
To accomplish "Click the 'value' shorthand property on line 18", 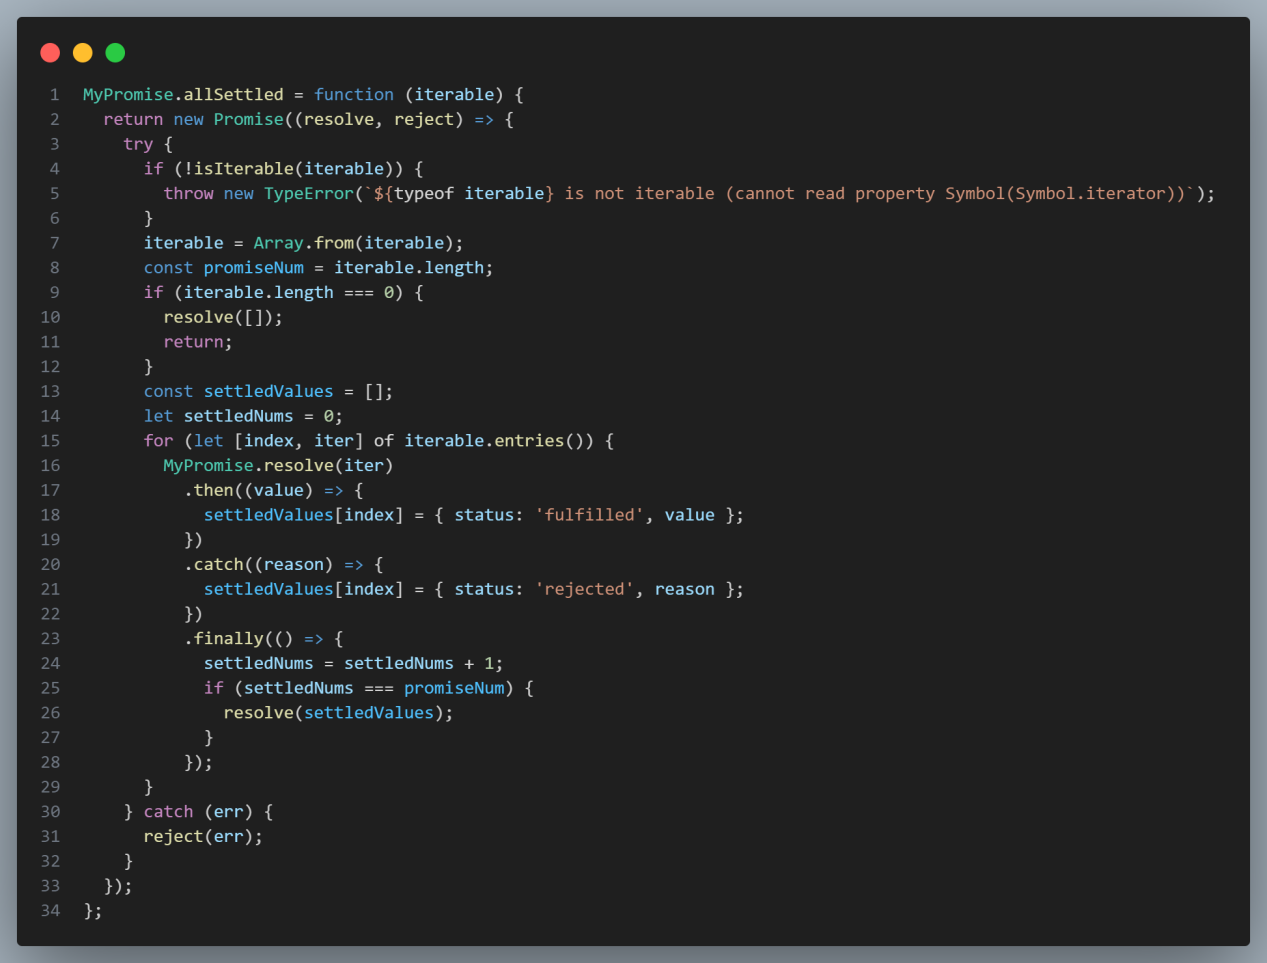I will click(690, 515).
